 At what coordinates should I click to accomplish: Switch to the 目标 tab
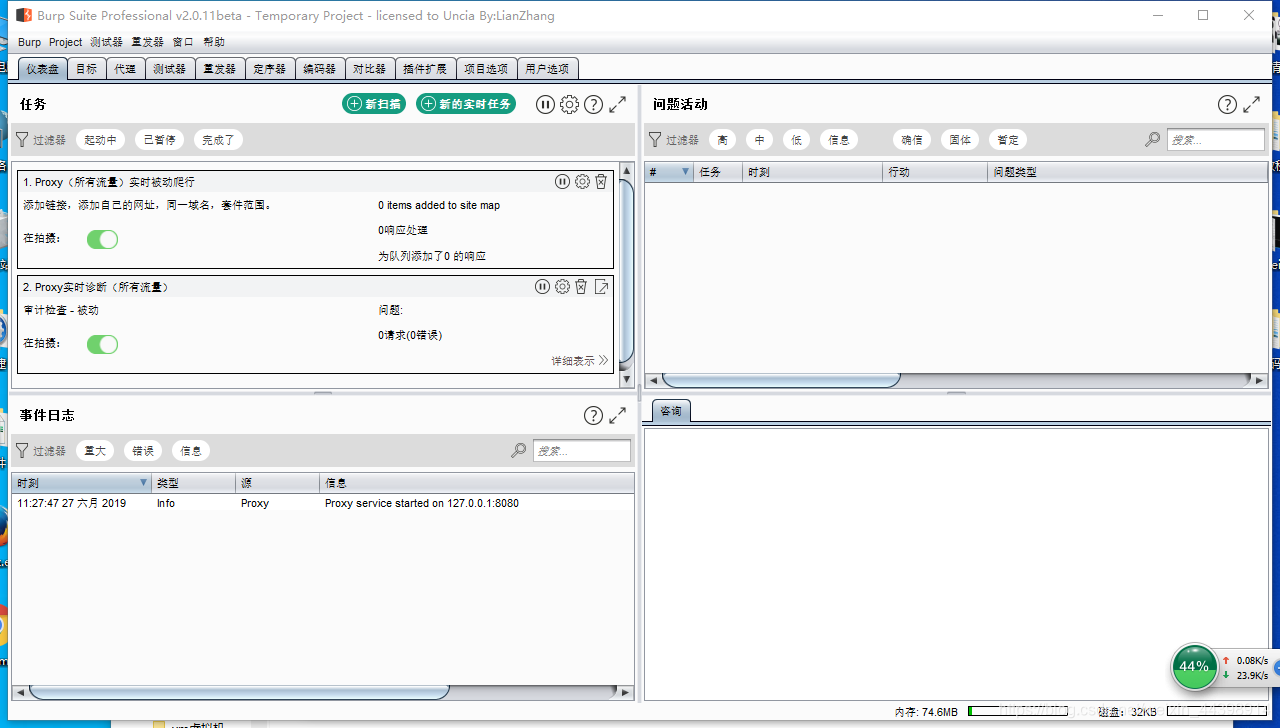87,69
